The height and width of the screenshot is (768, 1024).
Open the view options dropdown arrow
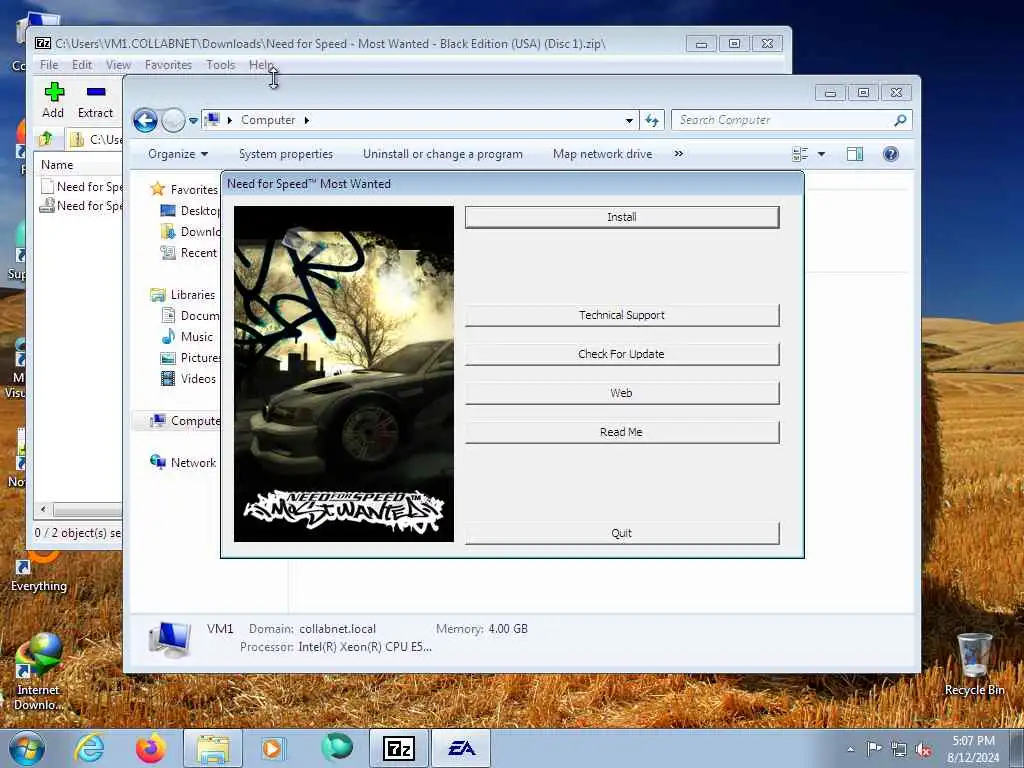pyautogui.click(x=822, y=154)
